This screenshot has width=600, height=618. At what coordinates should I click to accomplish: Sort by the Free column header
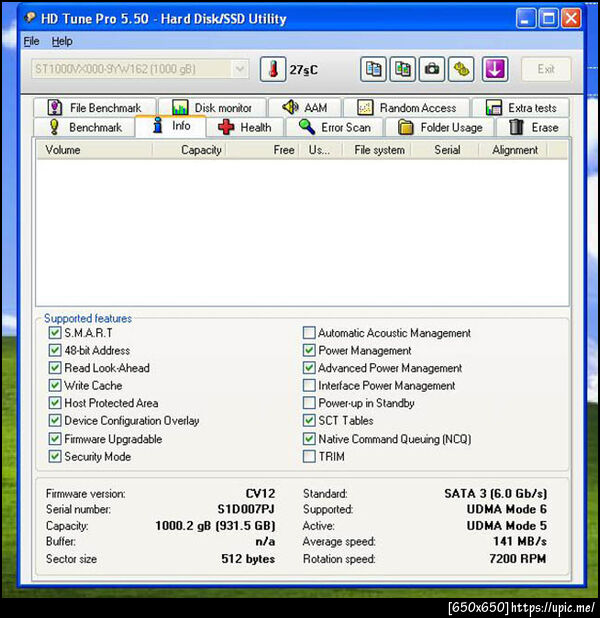(x=262, y=150)
